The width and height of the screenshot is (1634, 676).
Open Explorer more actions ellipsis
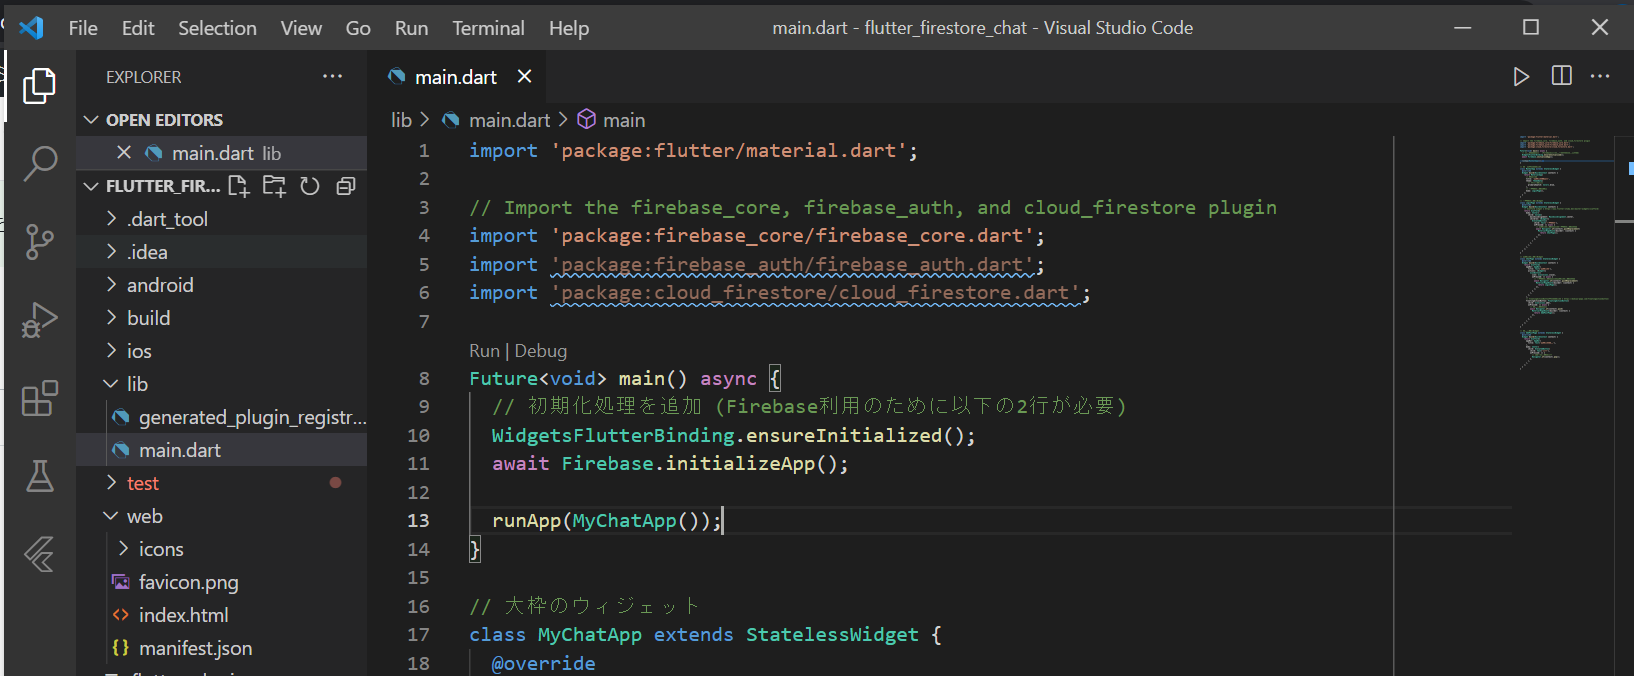[x=332, y=76]
